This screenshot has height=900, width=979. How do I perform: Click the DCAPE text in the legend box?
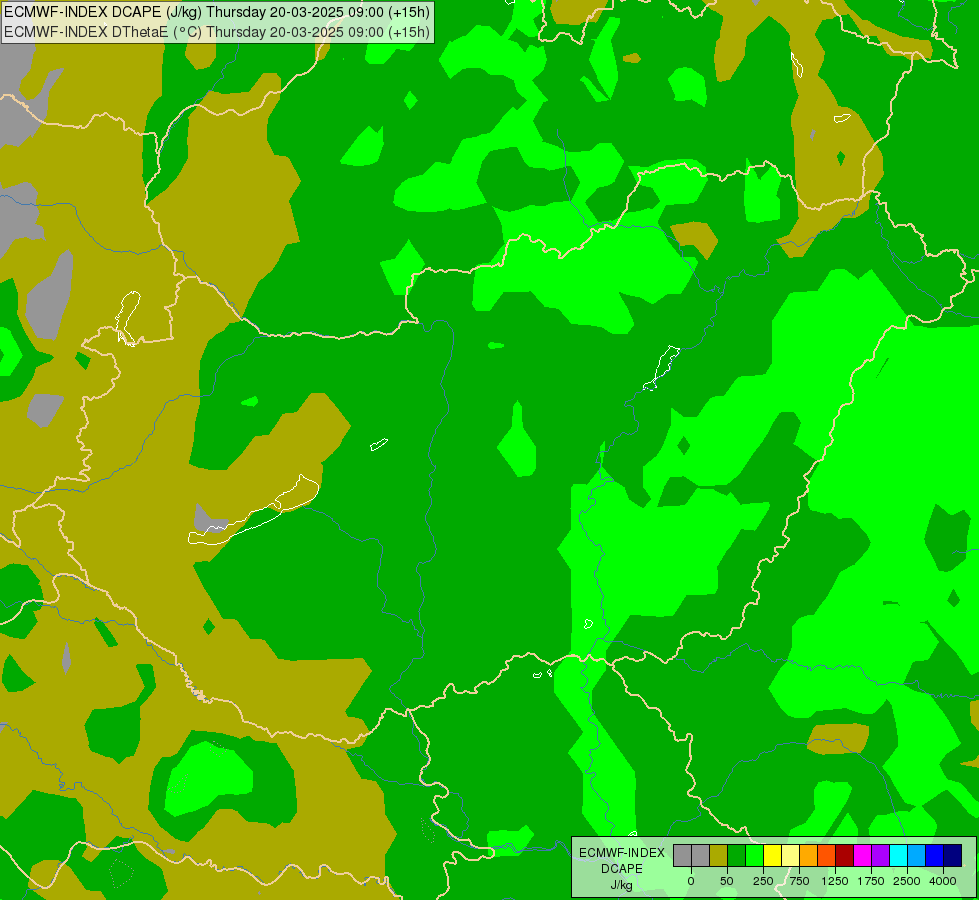[x=622, y=869]
